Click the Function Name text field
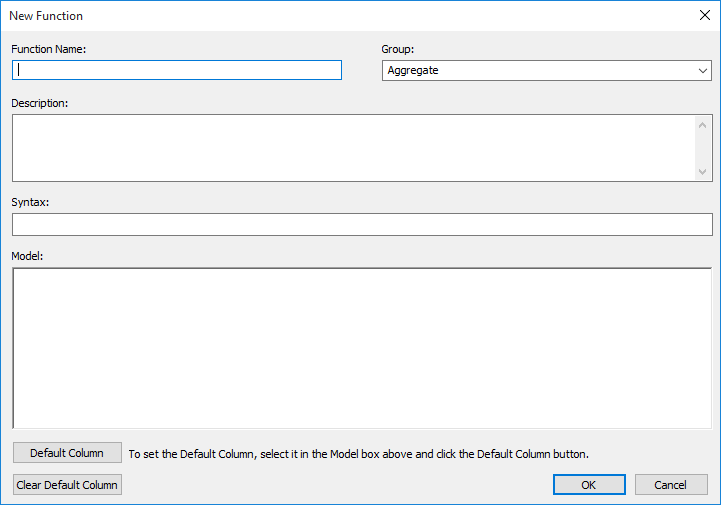This screenshot has height=505, width=721. (178, 70)
